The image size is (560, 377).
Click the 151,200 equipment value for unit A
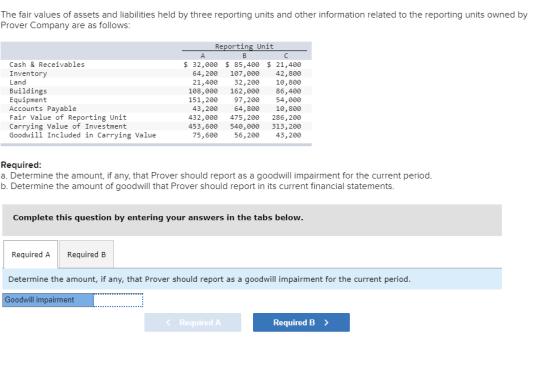tap(203, 100)
